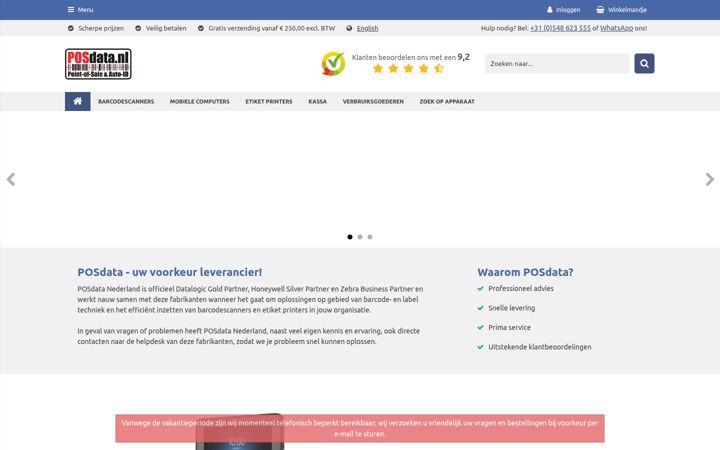Click 'Snelle levering' list item
720x450 pixels.
click(512, 308)
